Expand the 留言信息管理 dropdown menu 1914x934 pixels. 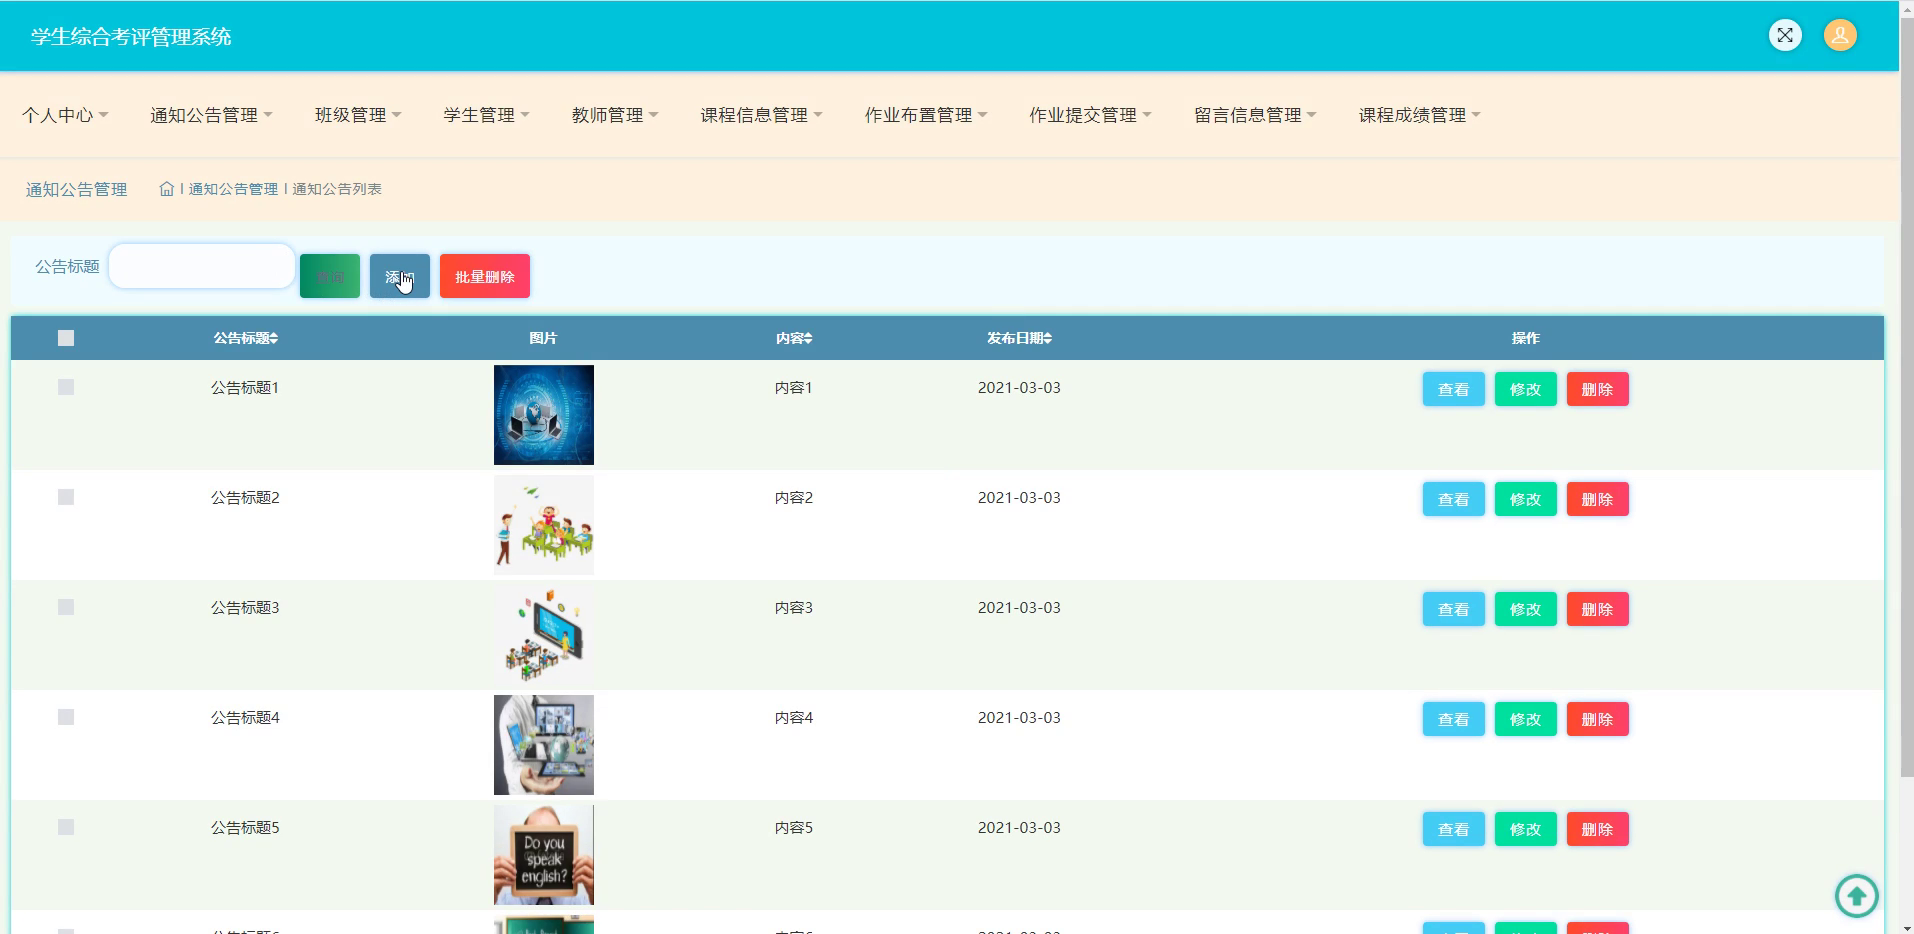(1255, 115)
